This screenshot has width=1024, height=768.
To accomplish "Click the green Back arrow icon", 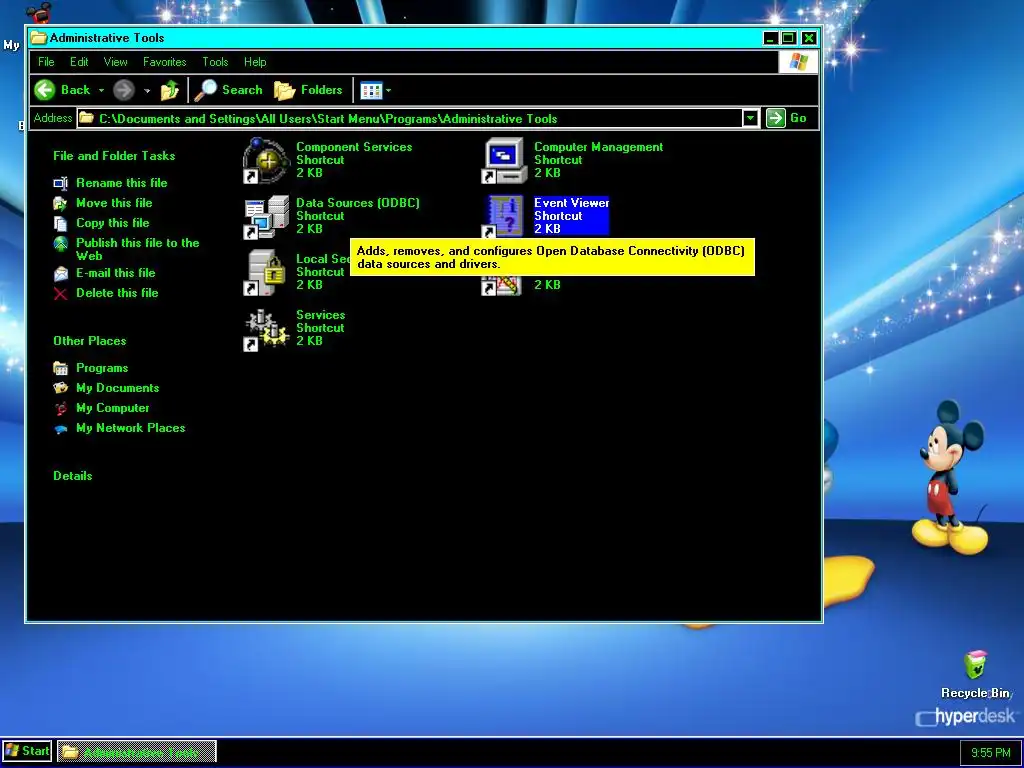I will pos(45,90).
